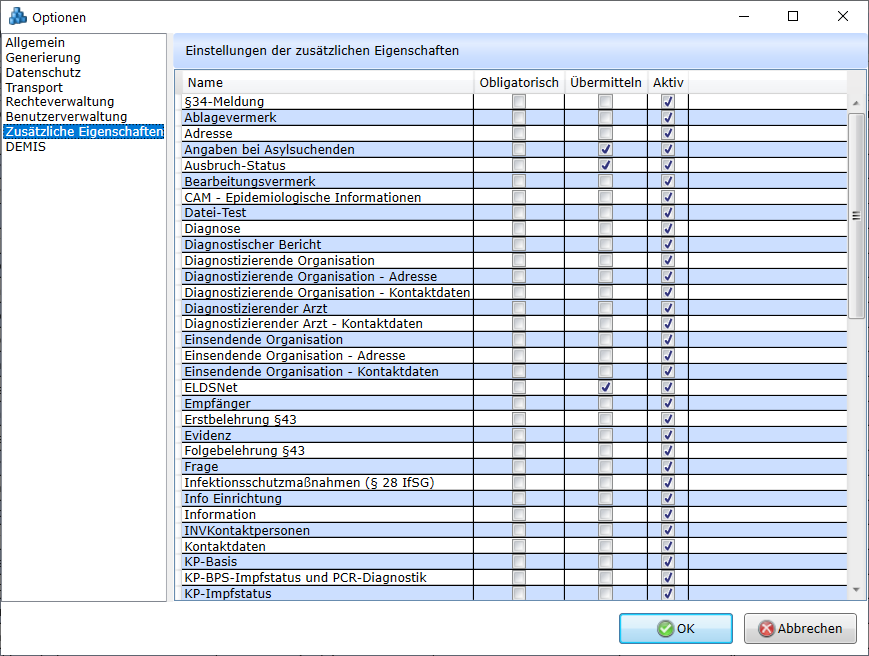Click the Optionen app icon in title bar
869x656 pixels.
point(17,17)
